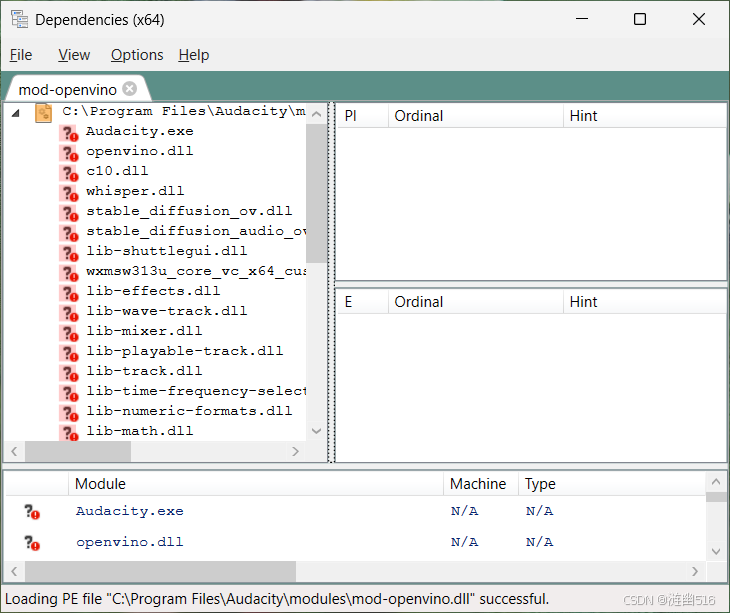Click the error icon beside lib-shuttlegui.dll
730x613 pixels.
tap(69, 253)
